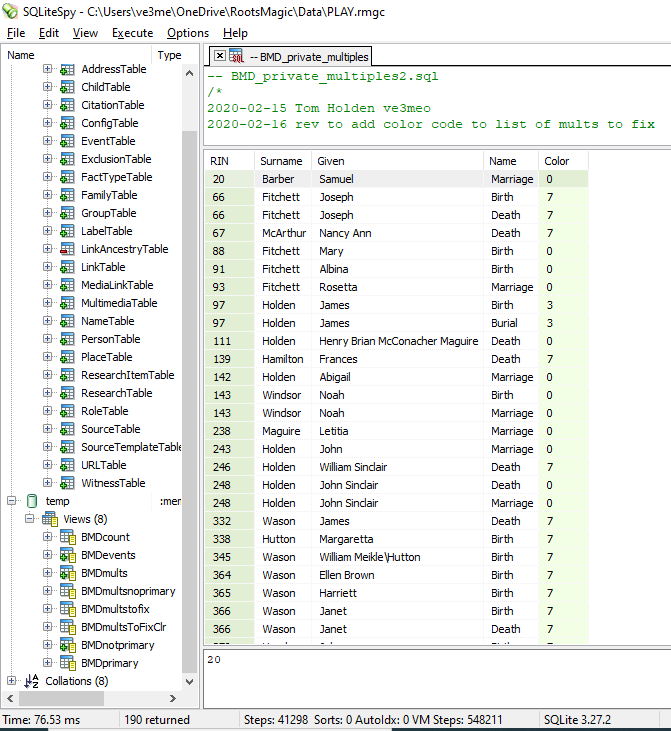Click schema tree scroll down arrow
Screen dimensions: 671x731
pyautogui.click(x=189, y=682)
